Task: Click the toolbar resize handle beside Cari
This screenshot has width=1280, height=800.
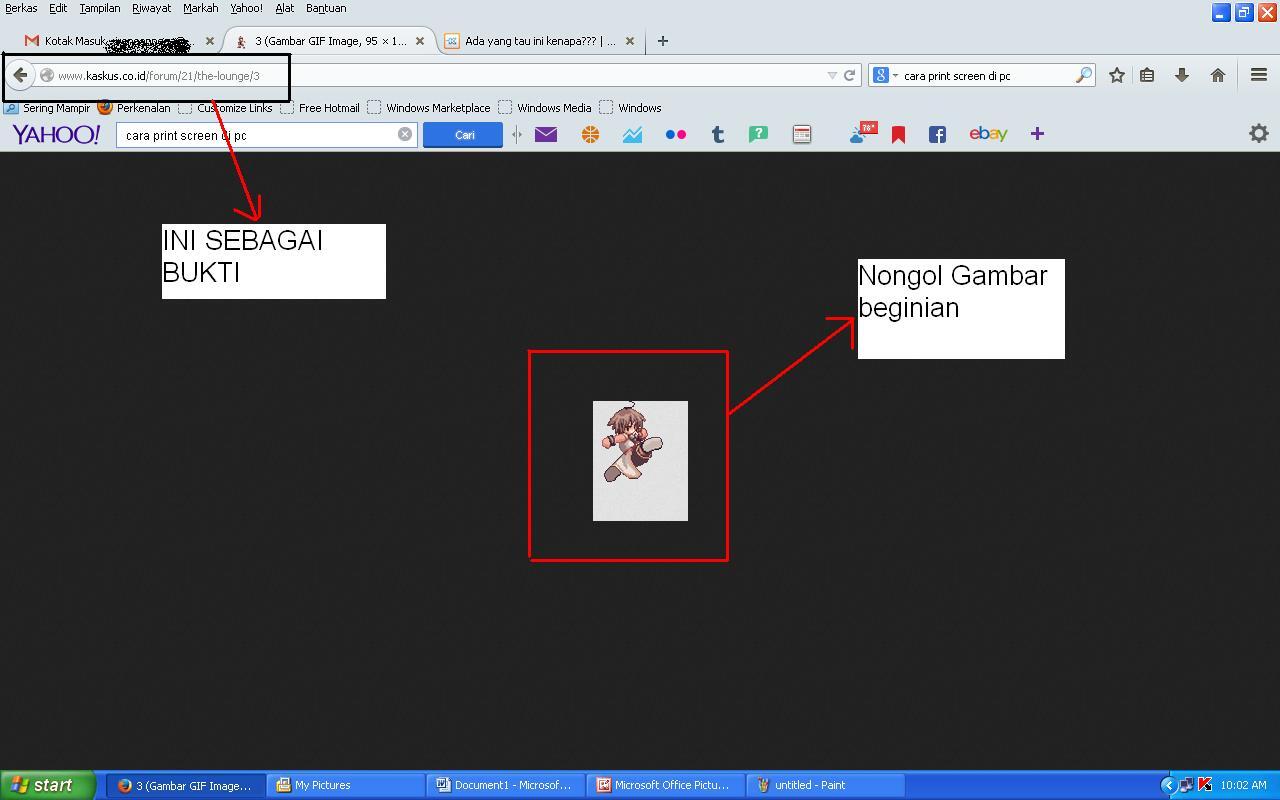Action: click(x=517, y=134)
